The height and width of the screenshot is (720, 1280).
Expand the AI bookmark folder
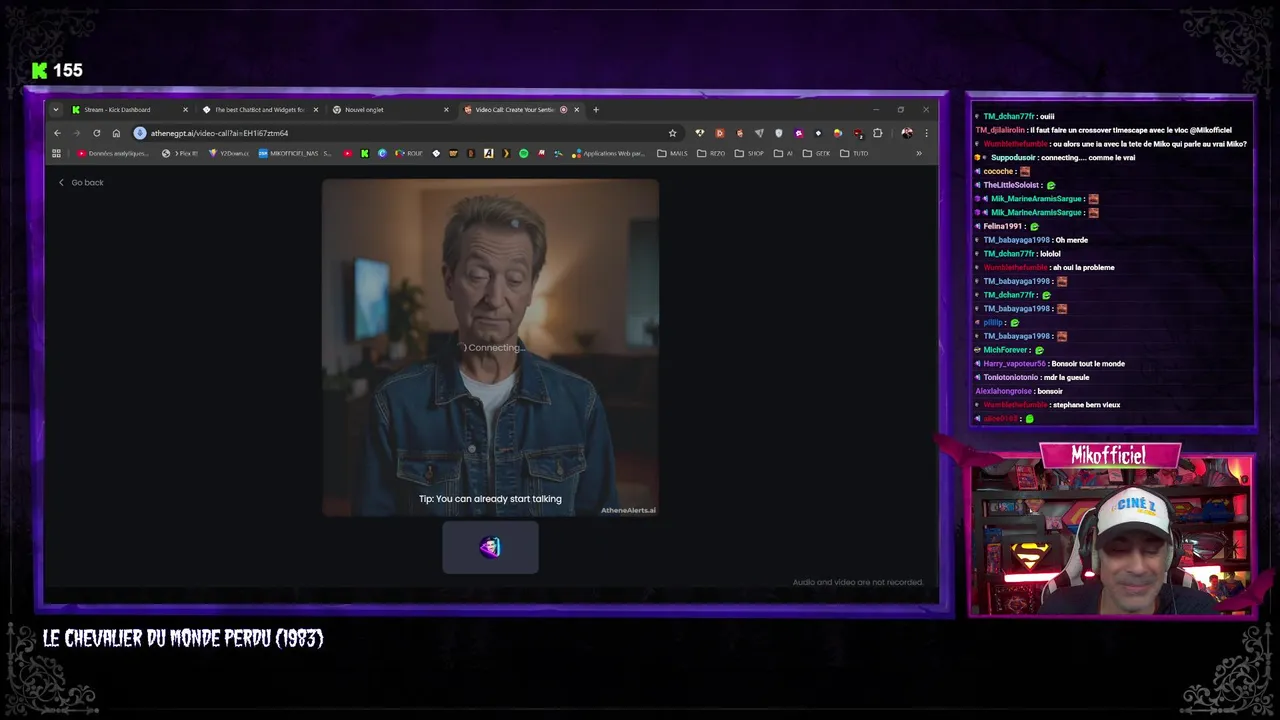click(783, 153)
